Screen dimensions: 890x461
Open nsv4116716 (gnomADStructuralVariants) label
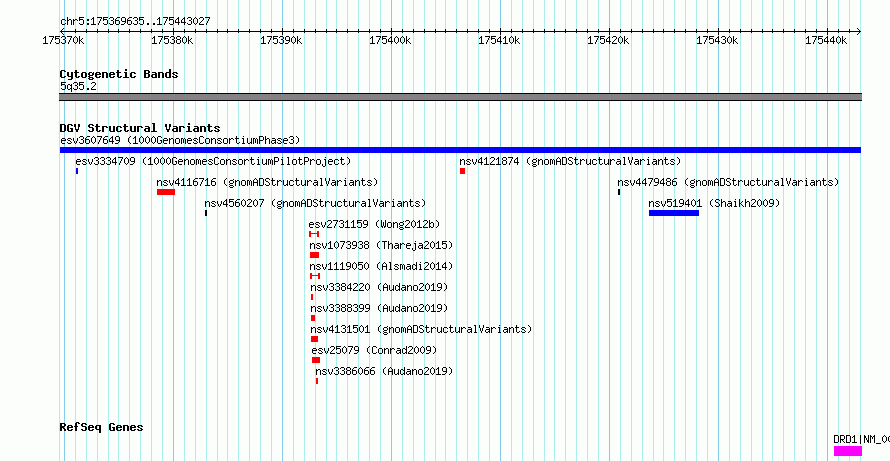[267, 182]
